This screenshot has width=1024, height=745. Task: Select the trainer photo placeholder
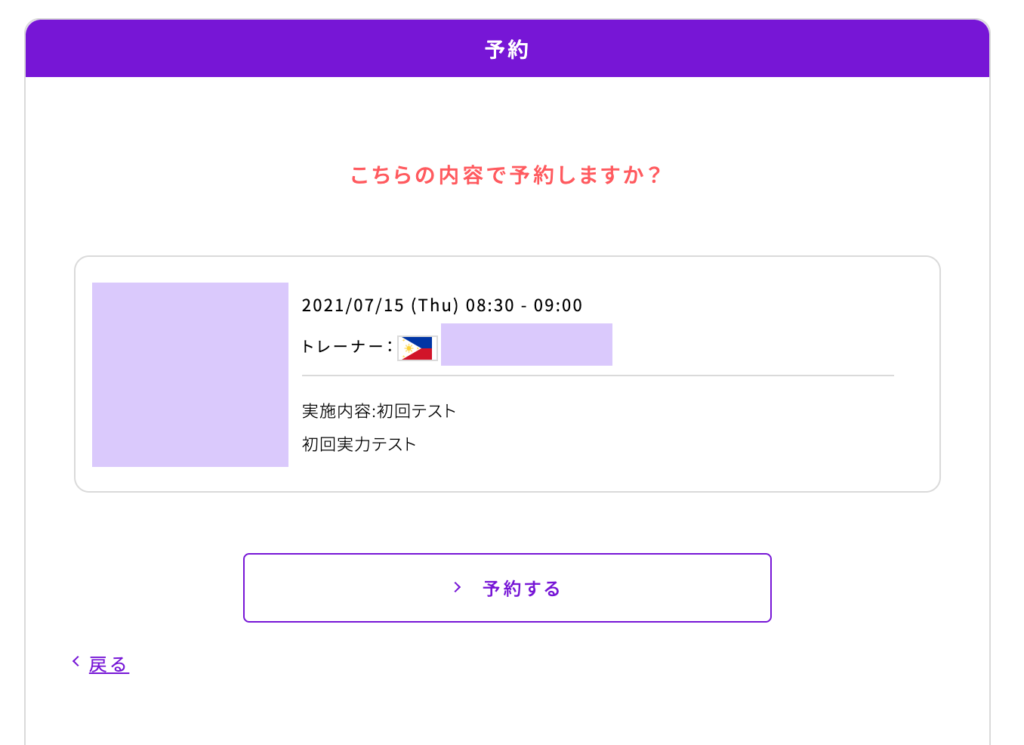point(190,374)
